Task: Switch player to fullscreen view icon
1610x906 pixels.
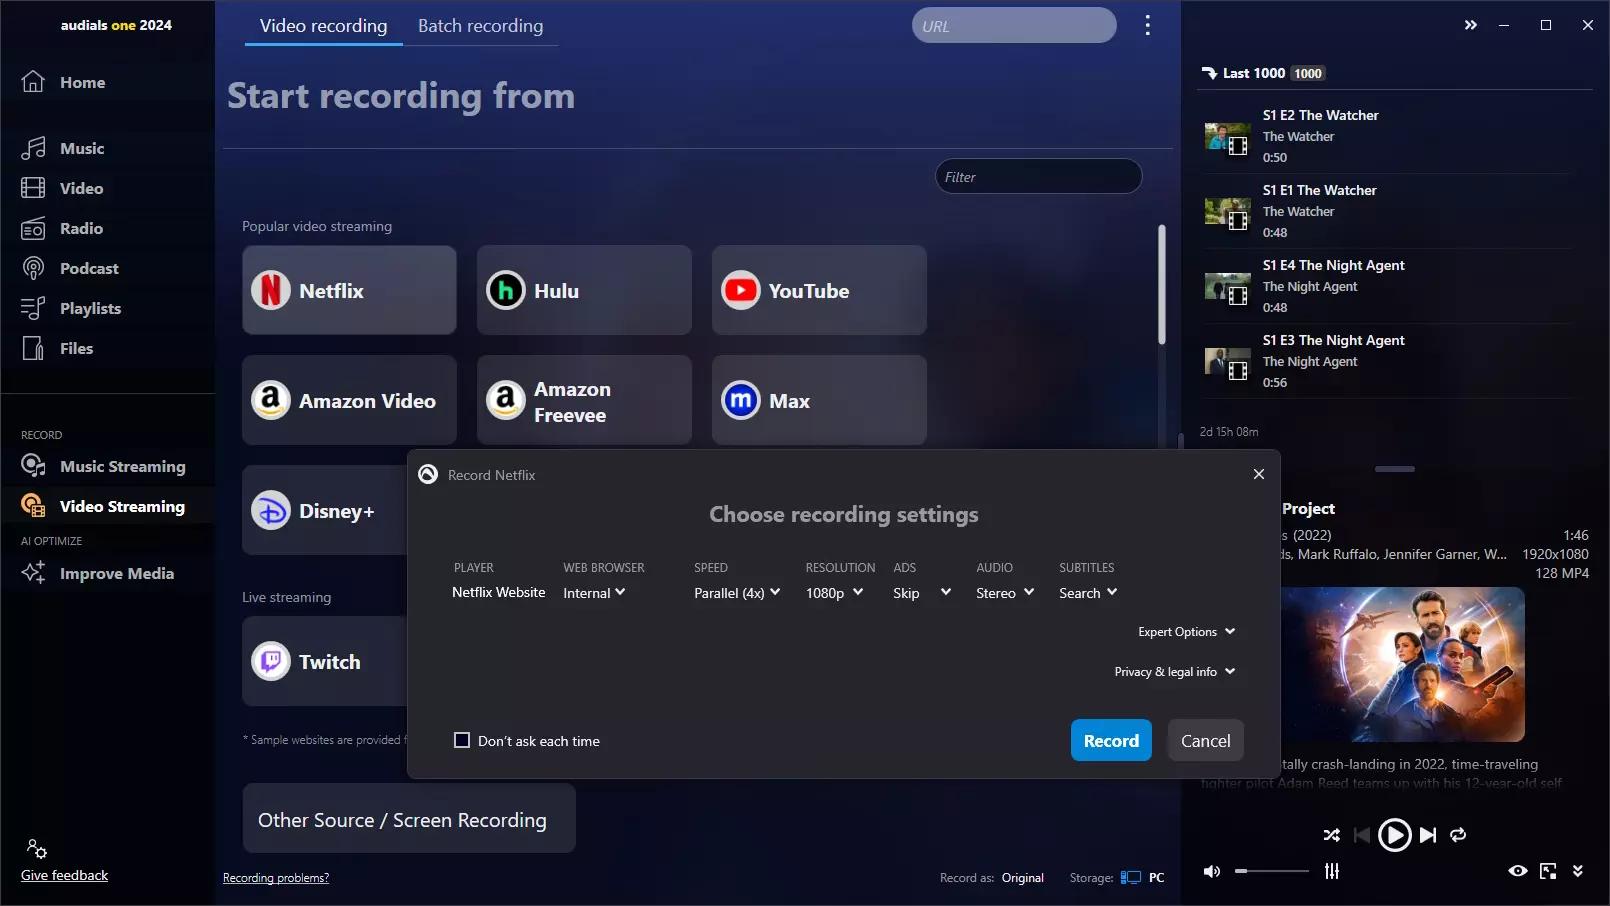Action: coord(1548,871)
